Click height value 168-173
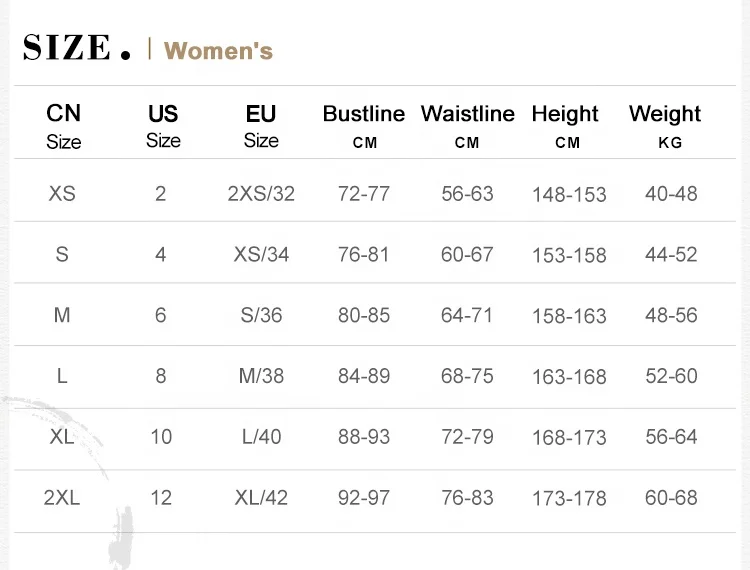Image resolution: width=750 pixels, height=570 pixels. coord(569,437)
